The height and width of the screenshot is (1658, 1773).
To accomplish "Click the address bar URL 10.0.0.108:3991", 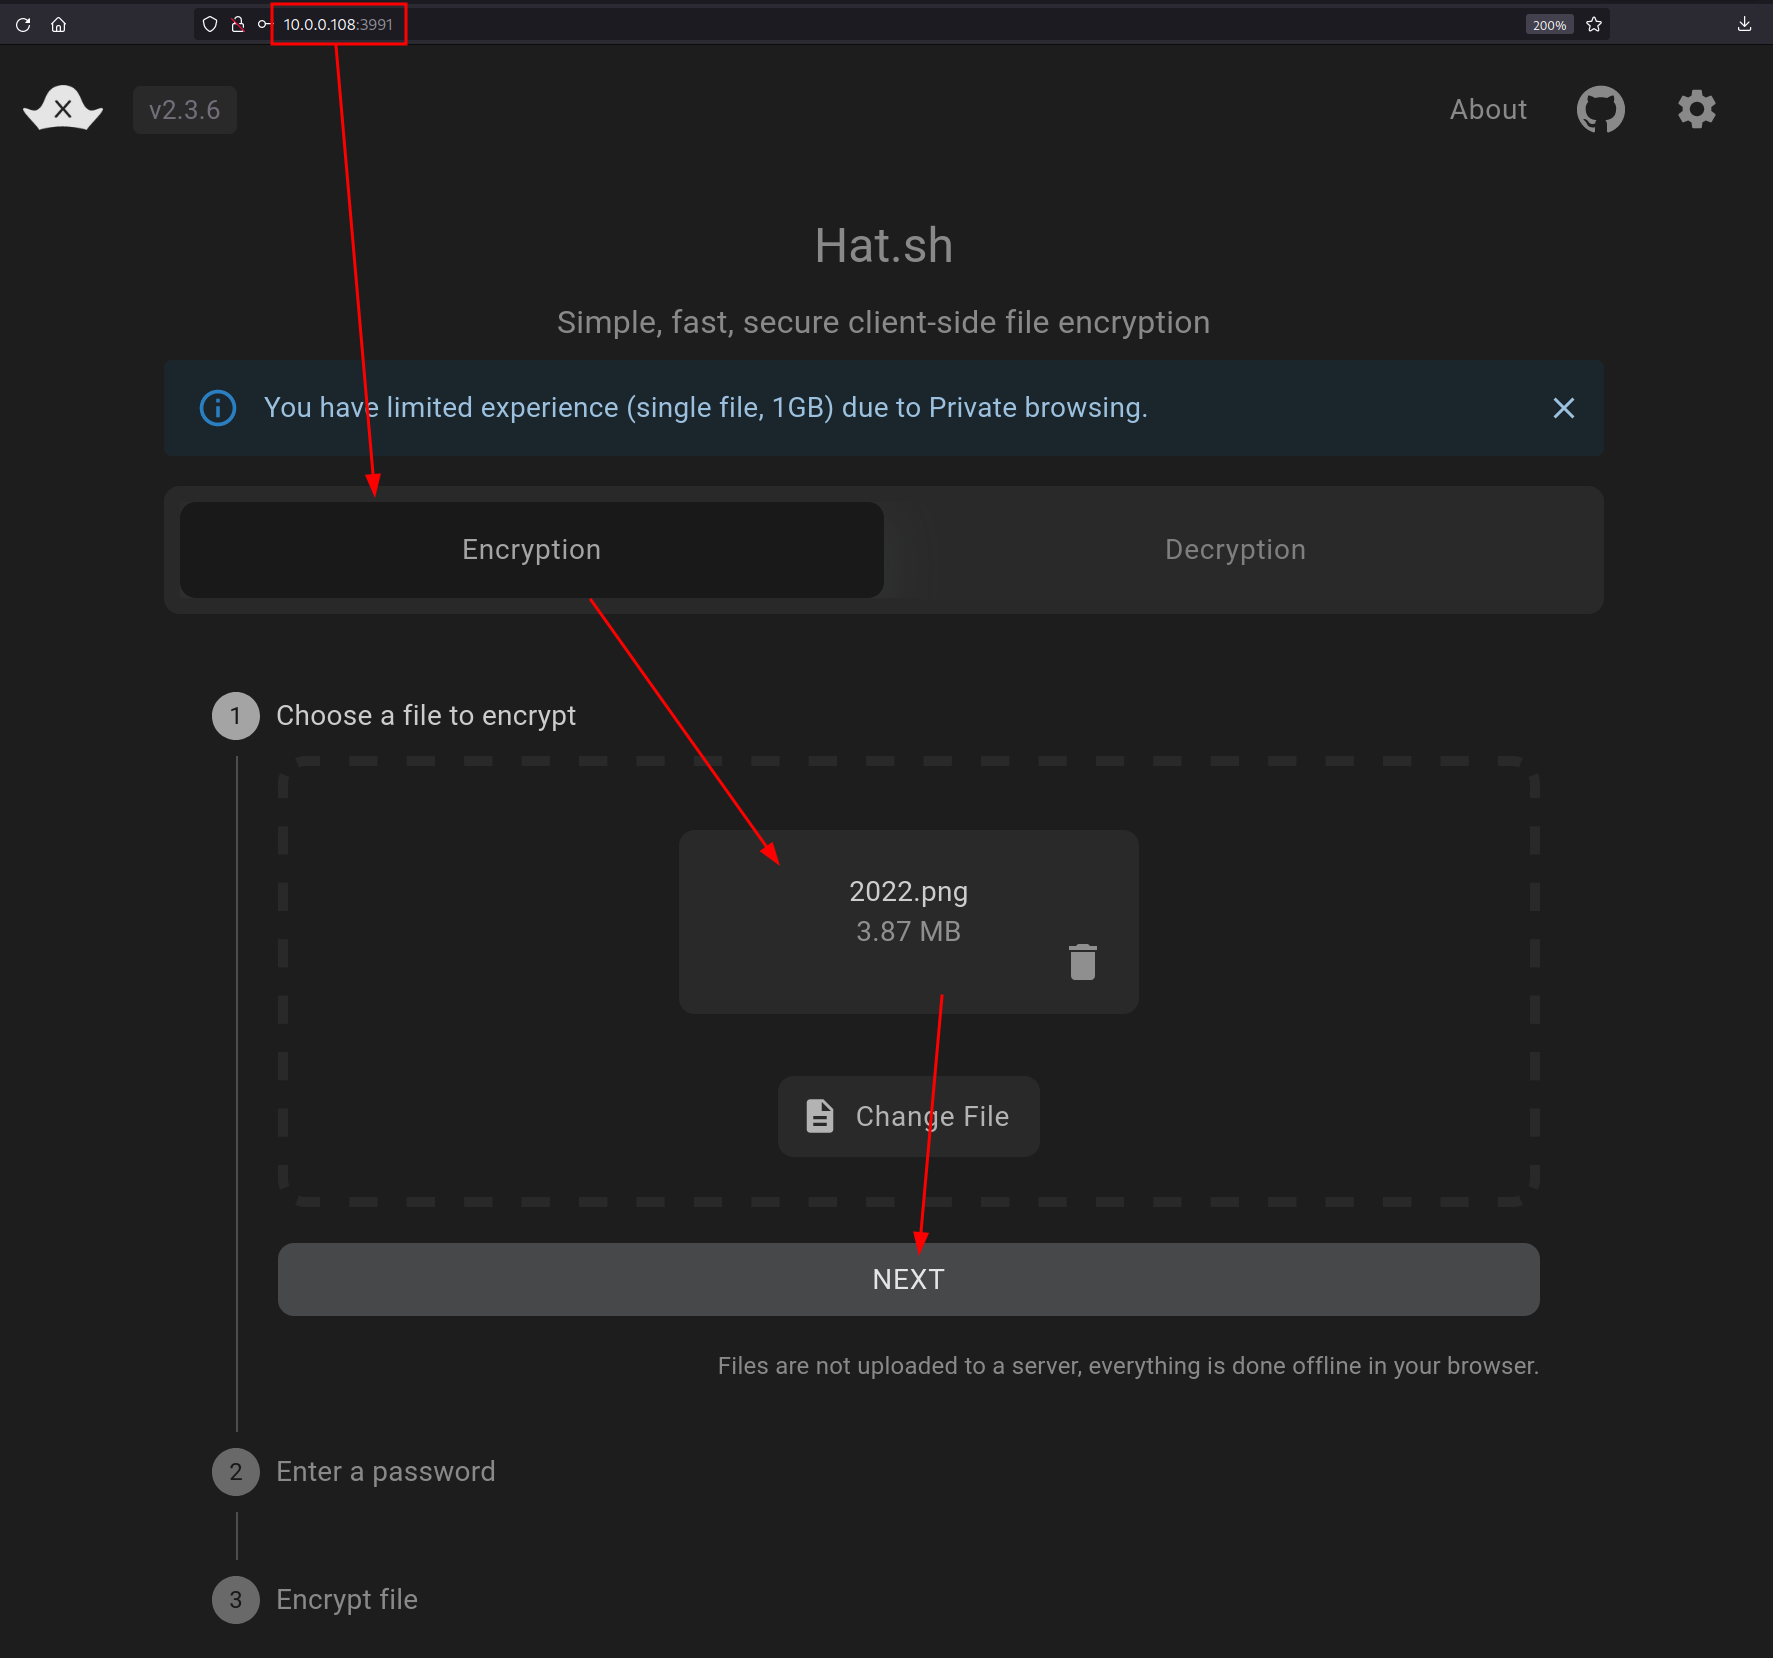I will [x=338, y=24].
